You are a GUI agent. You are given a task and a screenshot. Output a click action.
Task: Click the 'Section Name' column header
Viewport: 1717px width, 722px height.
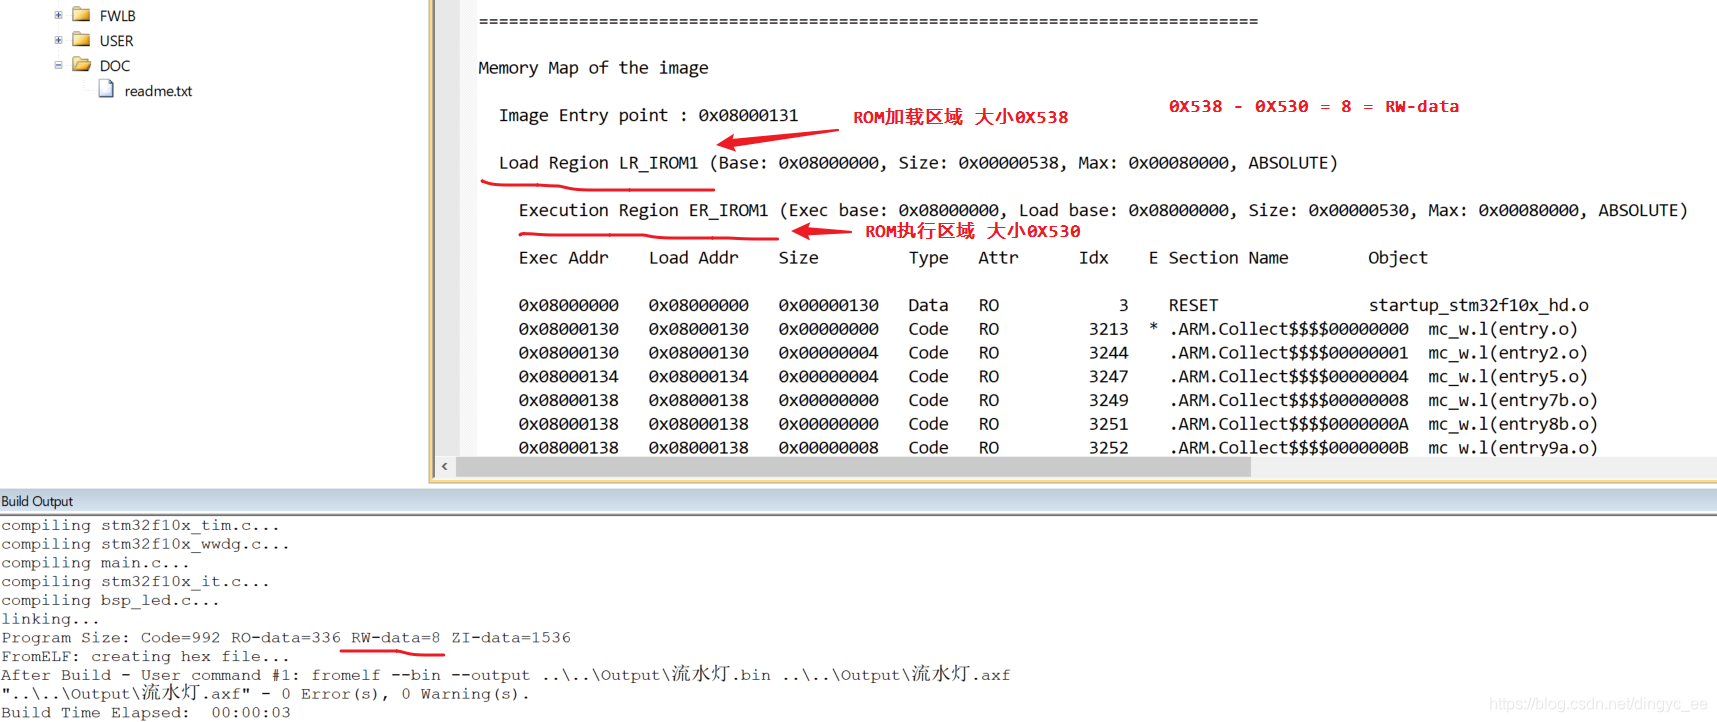click(1228, 258)
